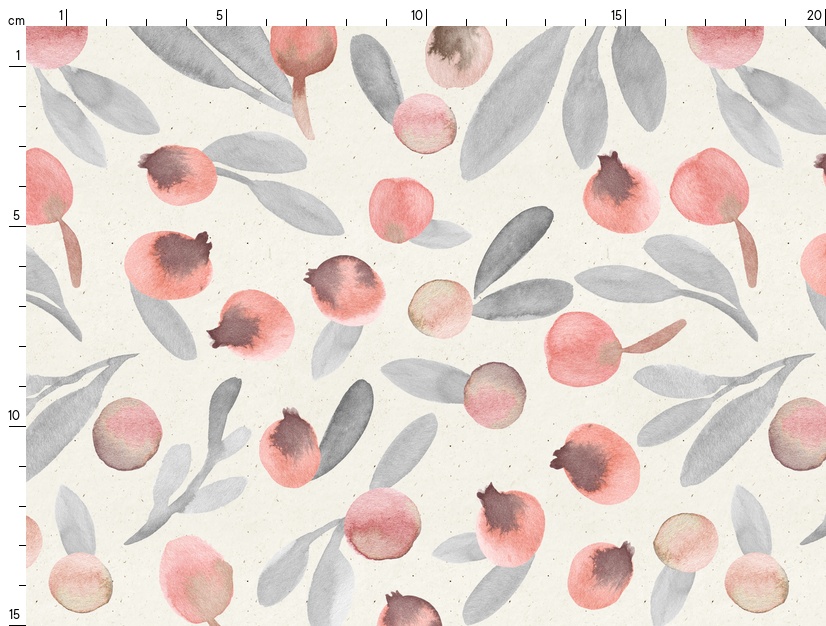Click the 'cm' unit label in ruler corner

(x=14, y=20)
